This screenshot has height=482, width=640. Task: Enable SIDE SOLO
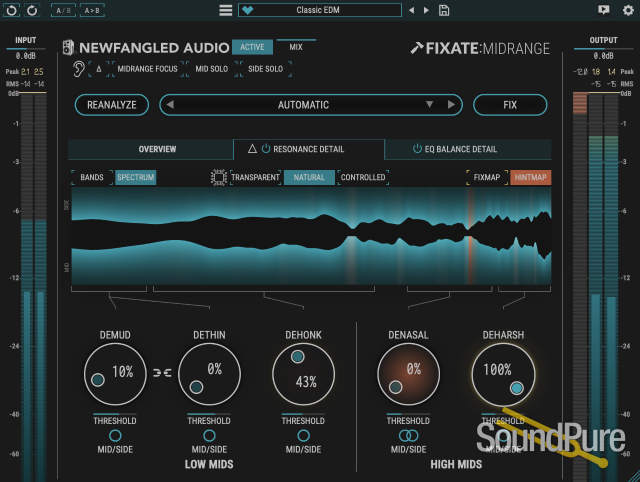(x=266, y=69)
